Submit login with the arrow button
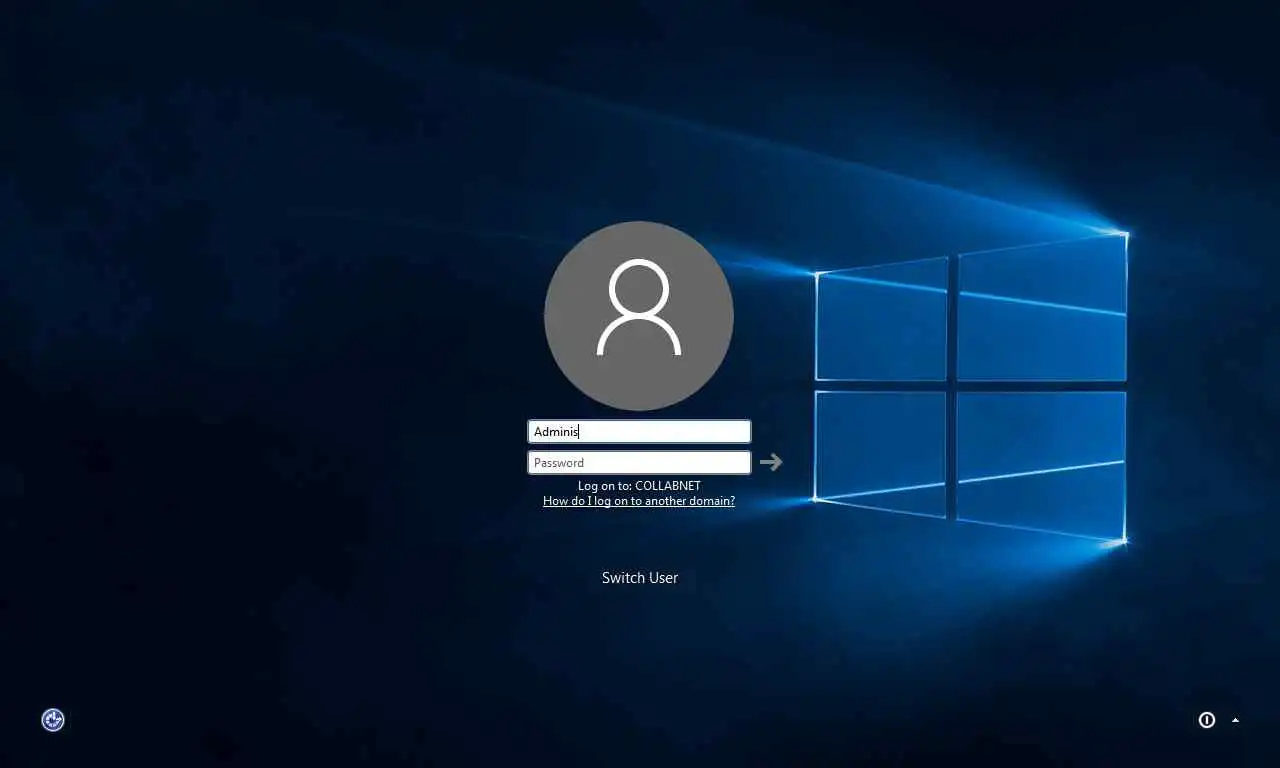 point(770,462)
